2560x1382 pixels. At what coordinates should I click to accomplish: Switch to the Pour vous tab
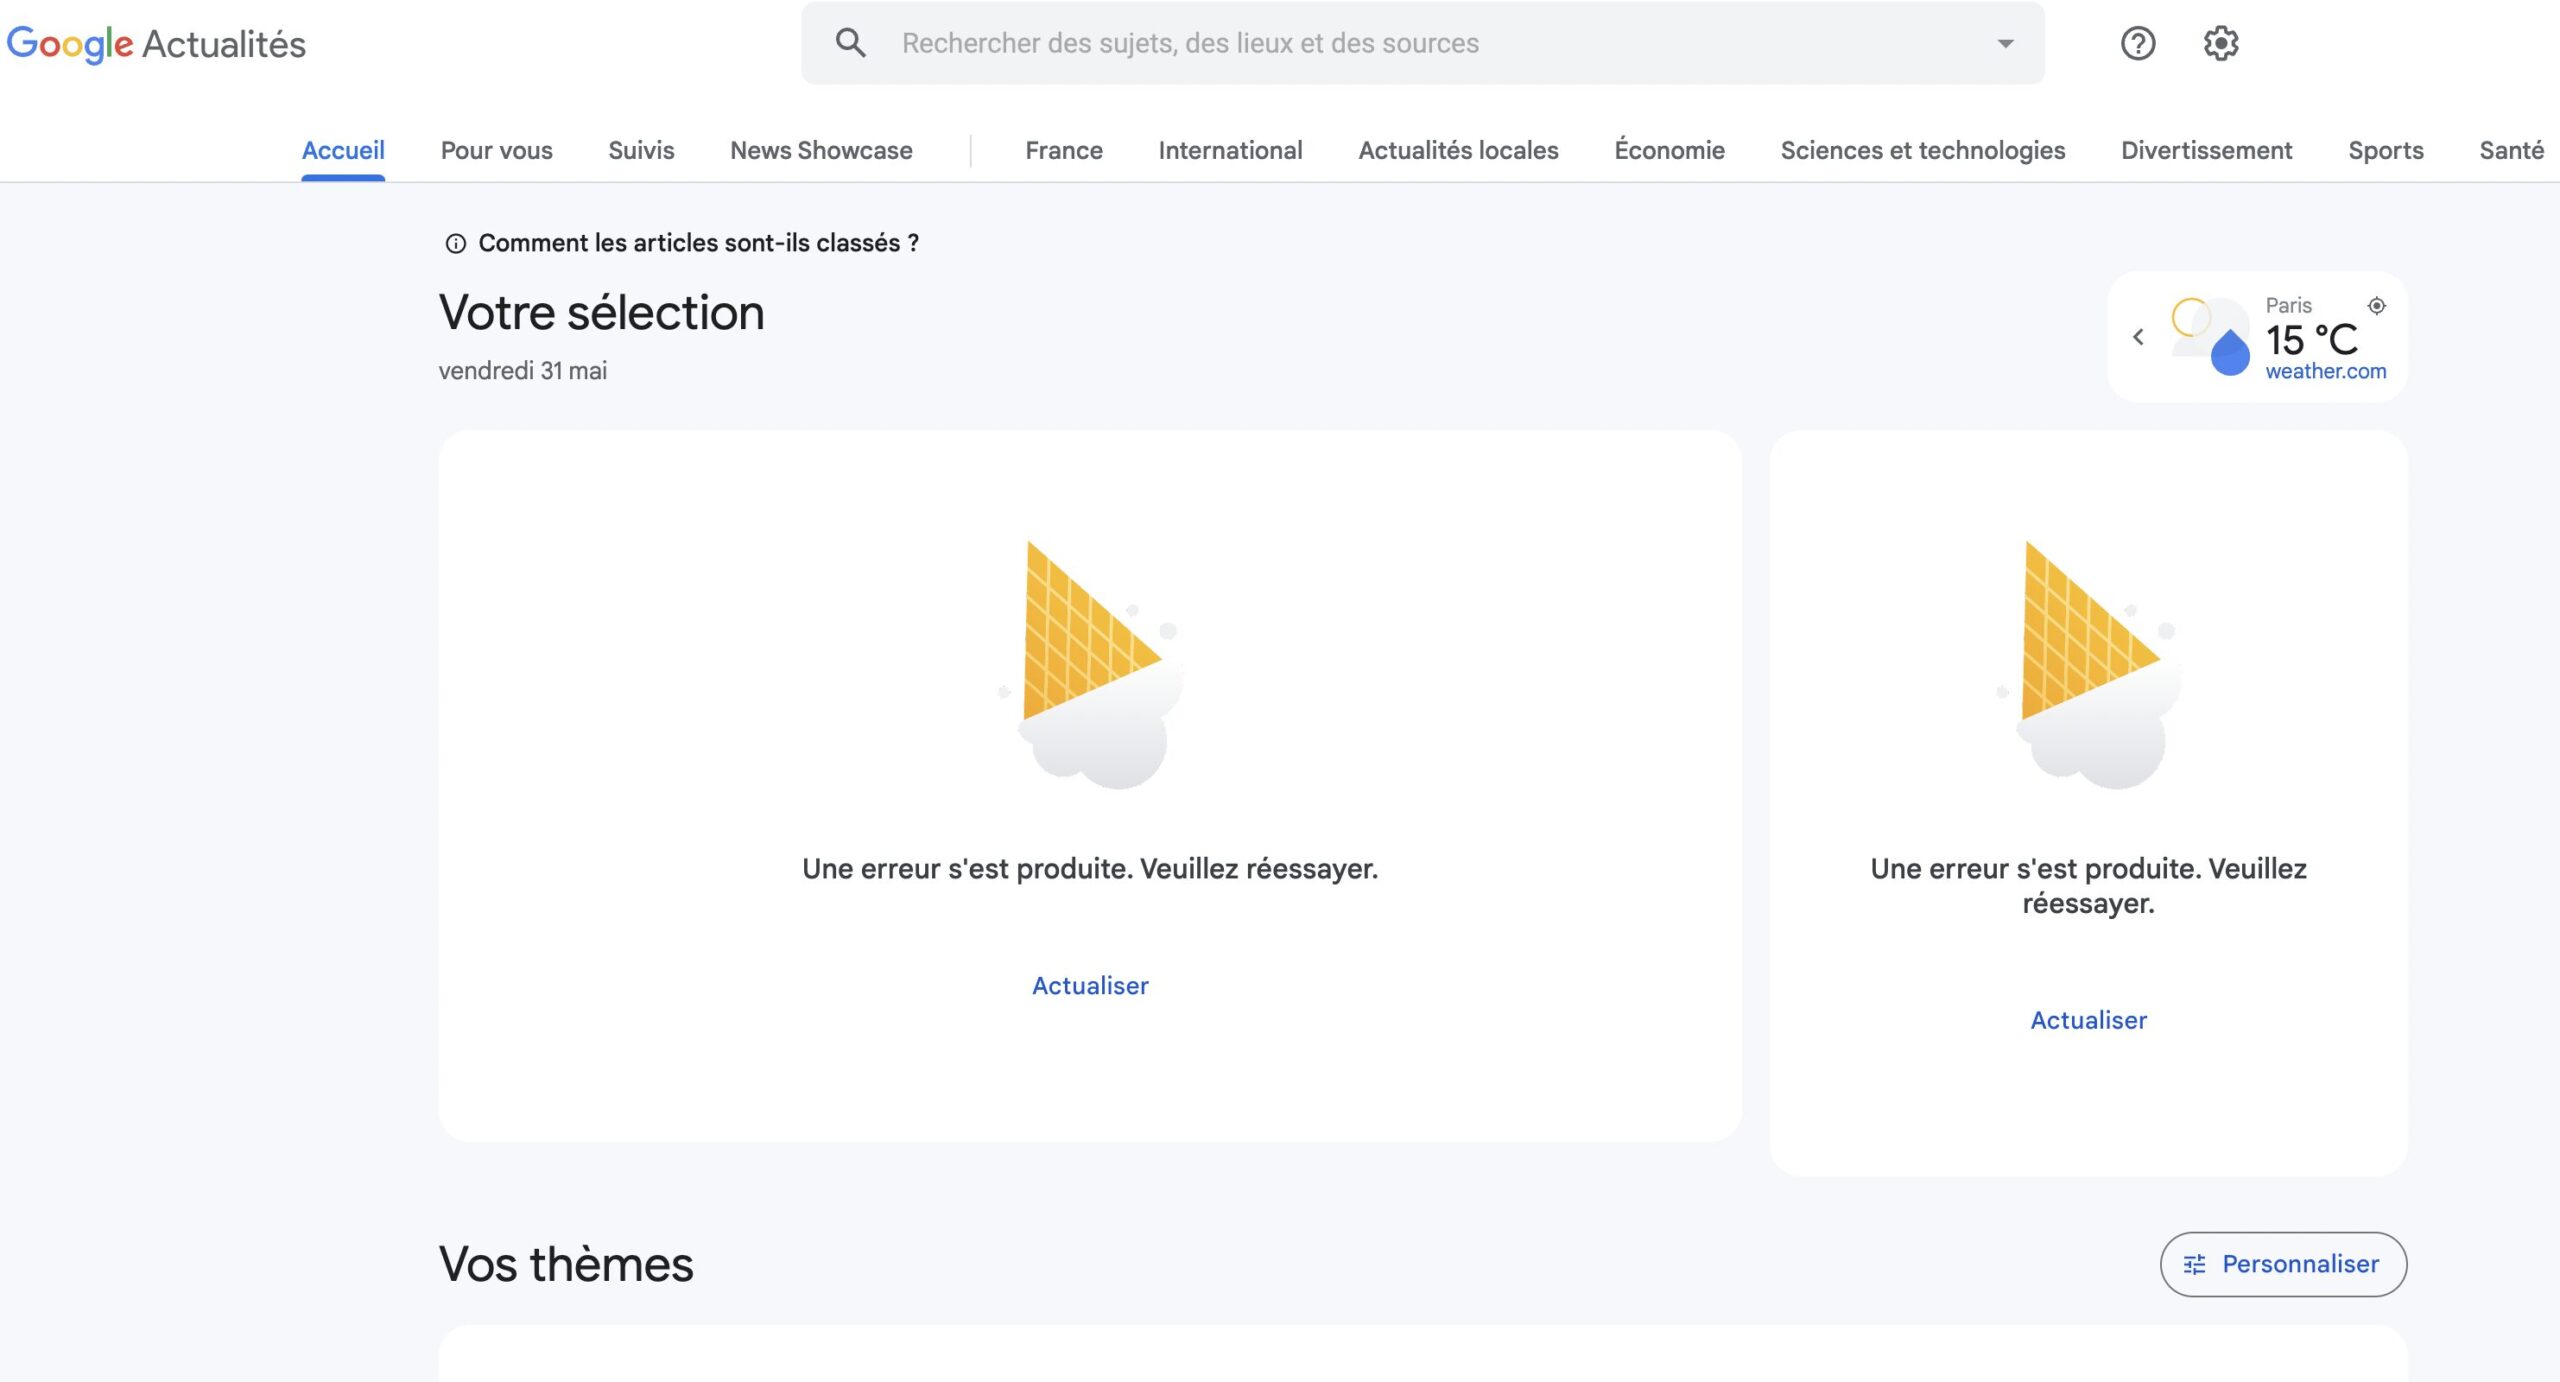pyautogui.click(x=497, y=150)
